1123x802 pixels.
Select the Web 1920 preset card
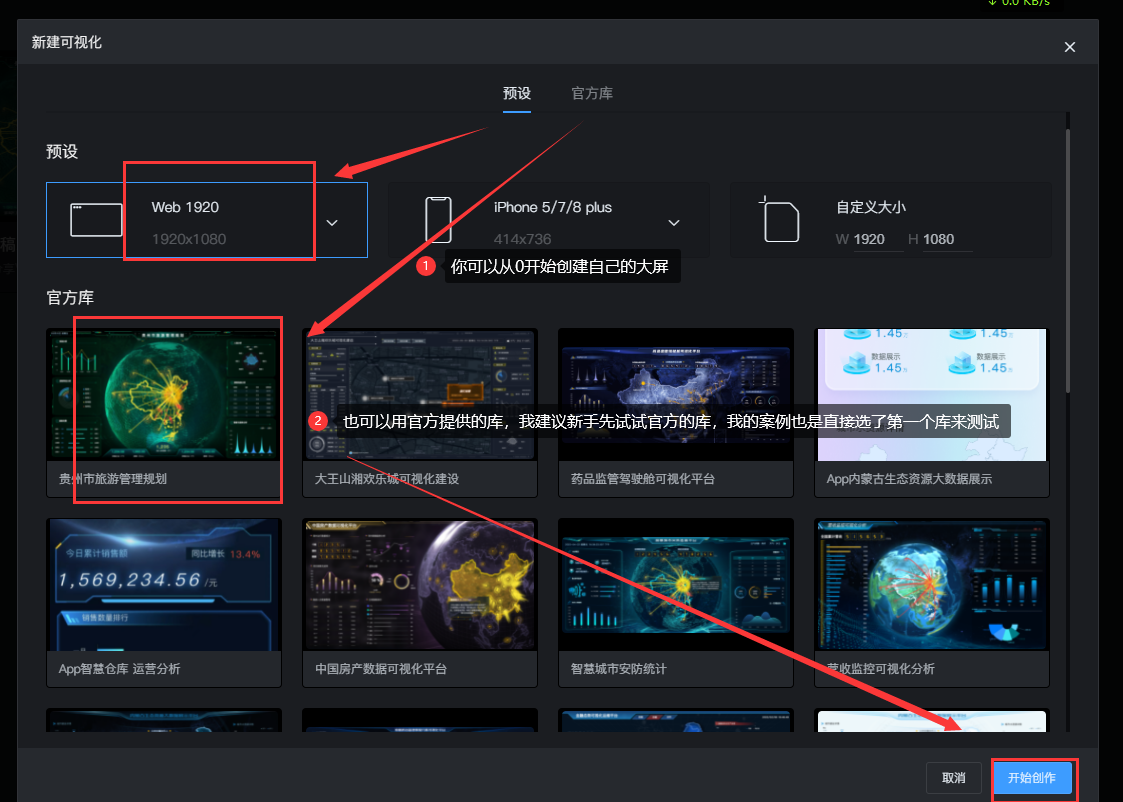pyautogui.click(x=207, y=220)
